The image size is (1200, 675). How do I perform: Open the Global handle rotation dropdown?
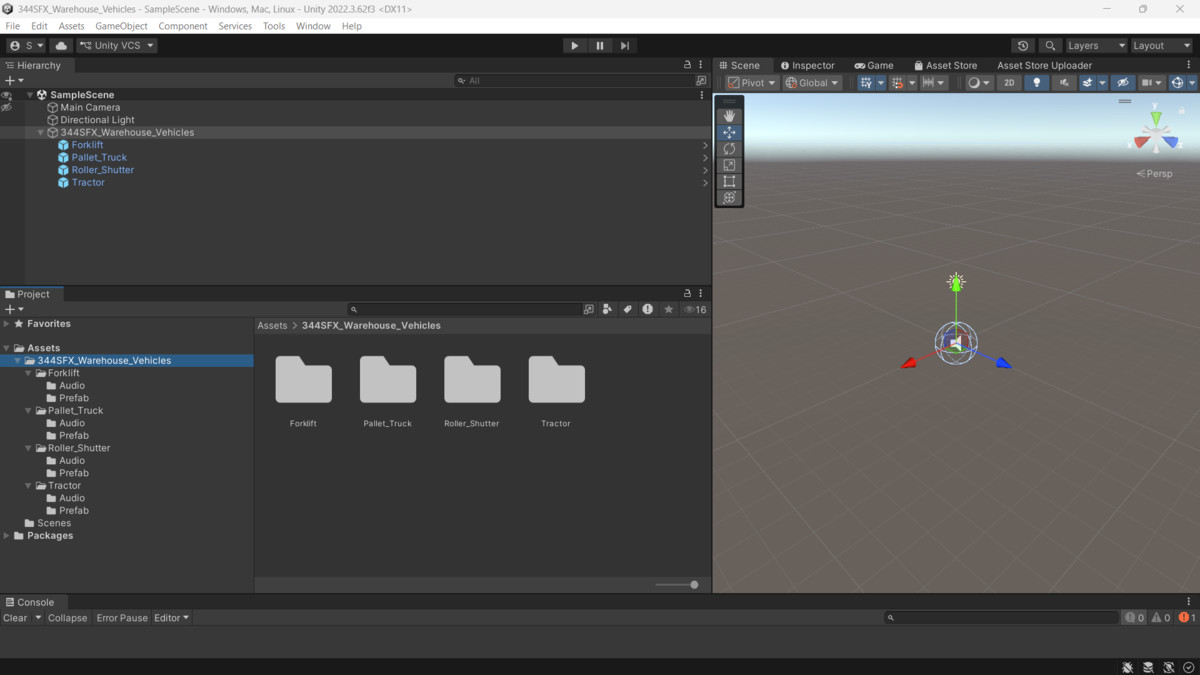point(812,83)
